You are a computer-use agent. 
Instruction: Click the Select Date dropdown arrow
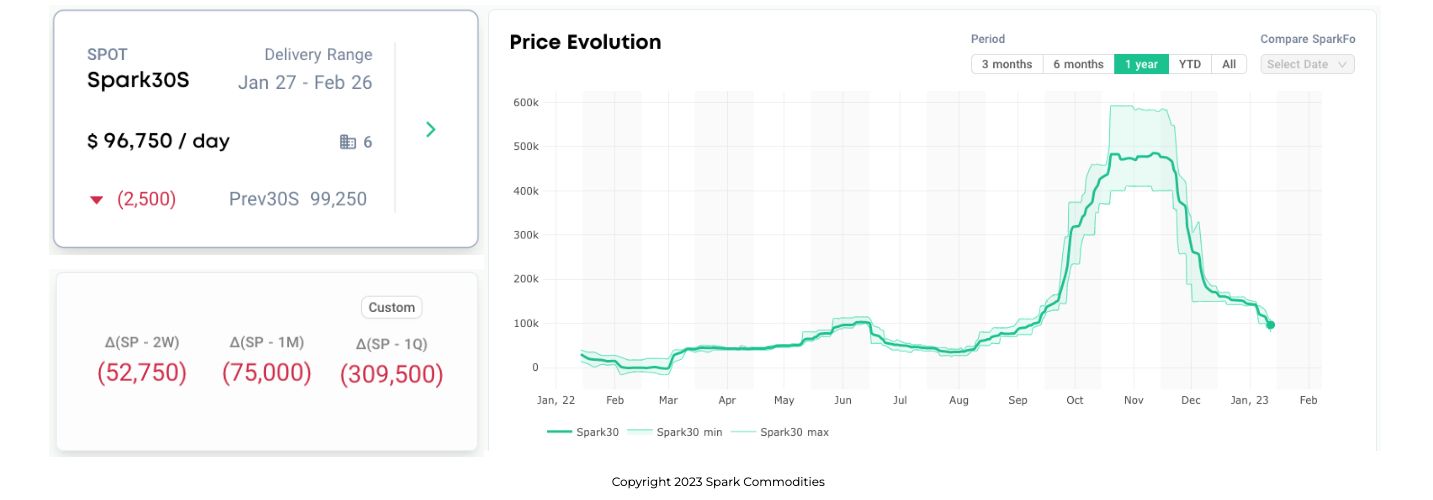pyautogui.click(x=1343, y=64)
